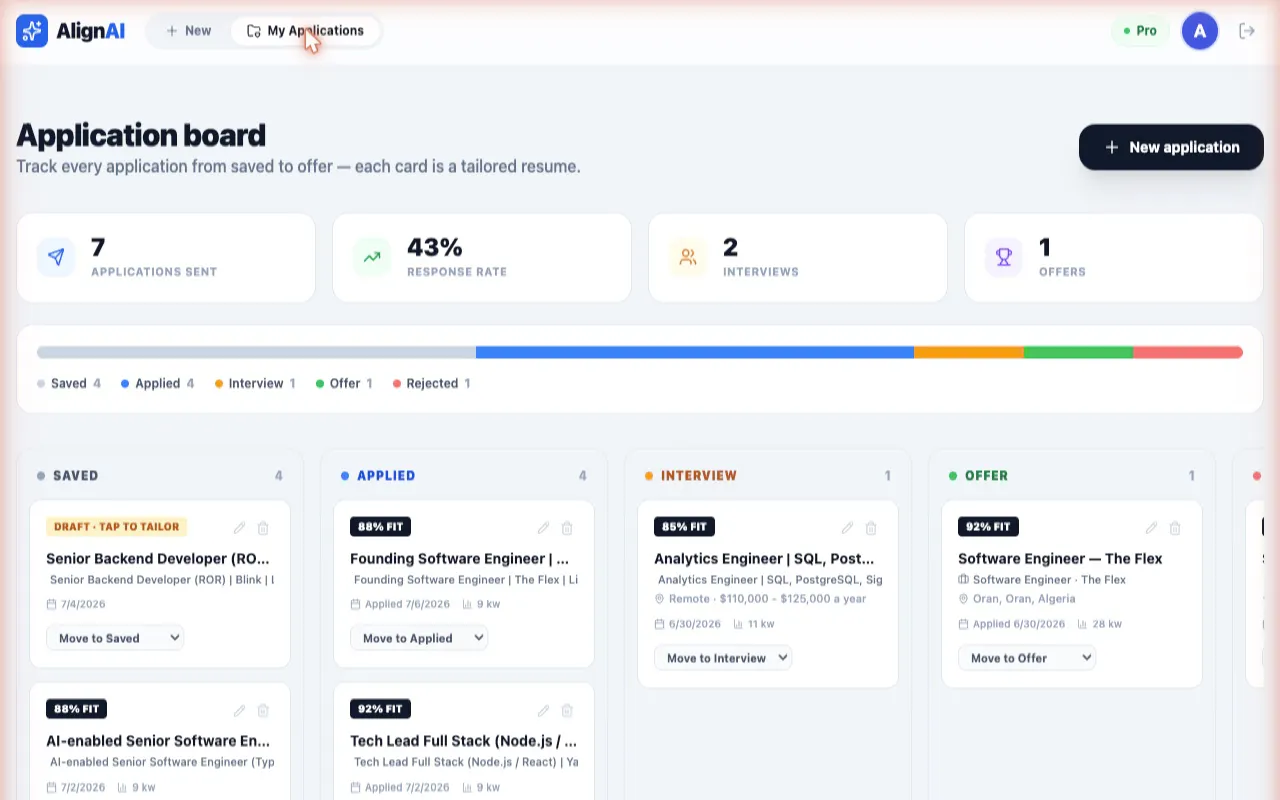Click the Pro plan badge
Viewport: 1280px width, 800px height.
click(1140, 31)
